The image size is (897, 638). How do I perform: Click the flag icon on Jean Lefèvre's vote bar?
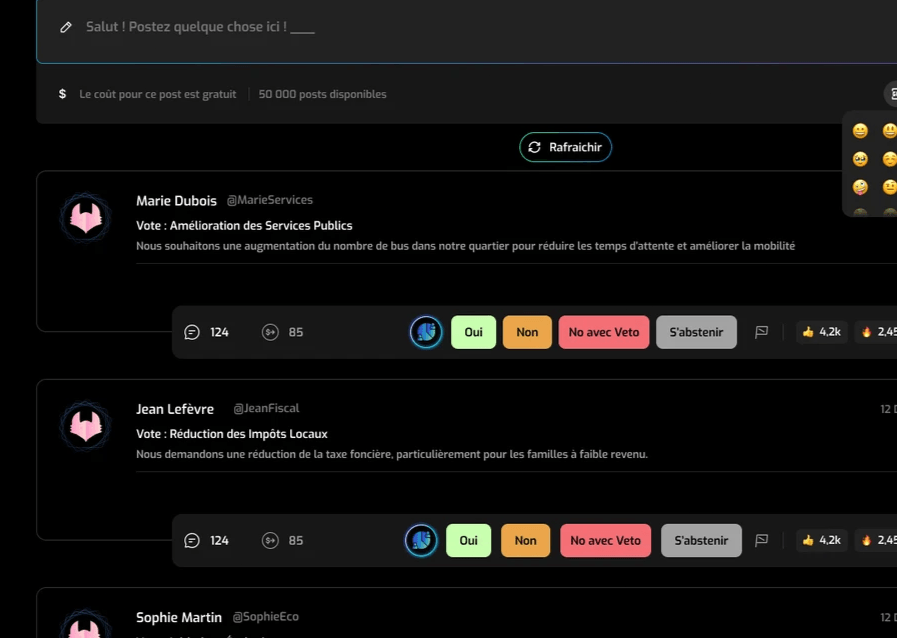(x=761, y=540)
